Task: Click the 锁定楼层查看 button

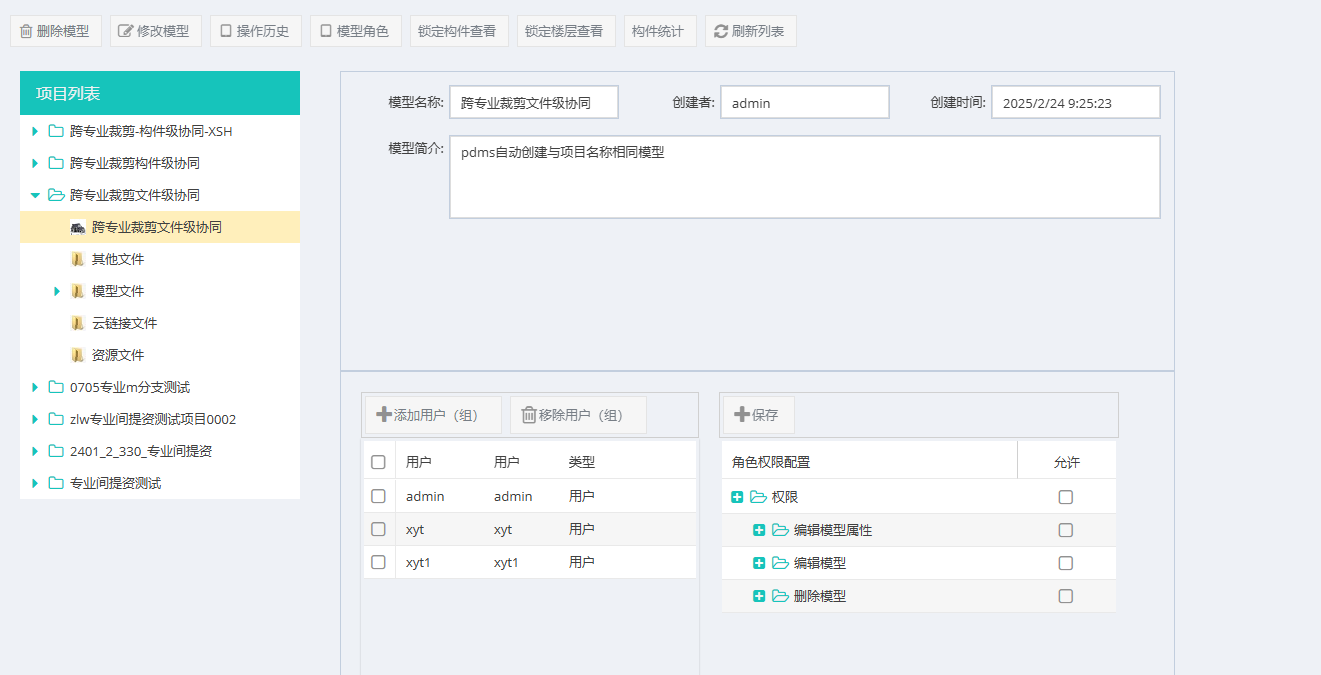Action: [x=563, y=31]
